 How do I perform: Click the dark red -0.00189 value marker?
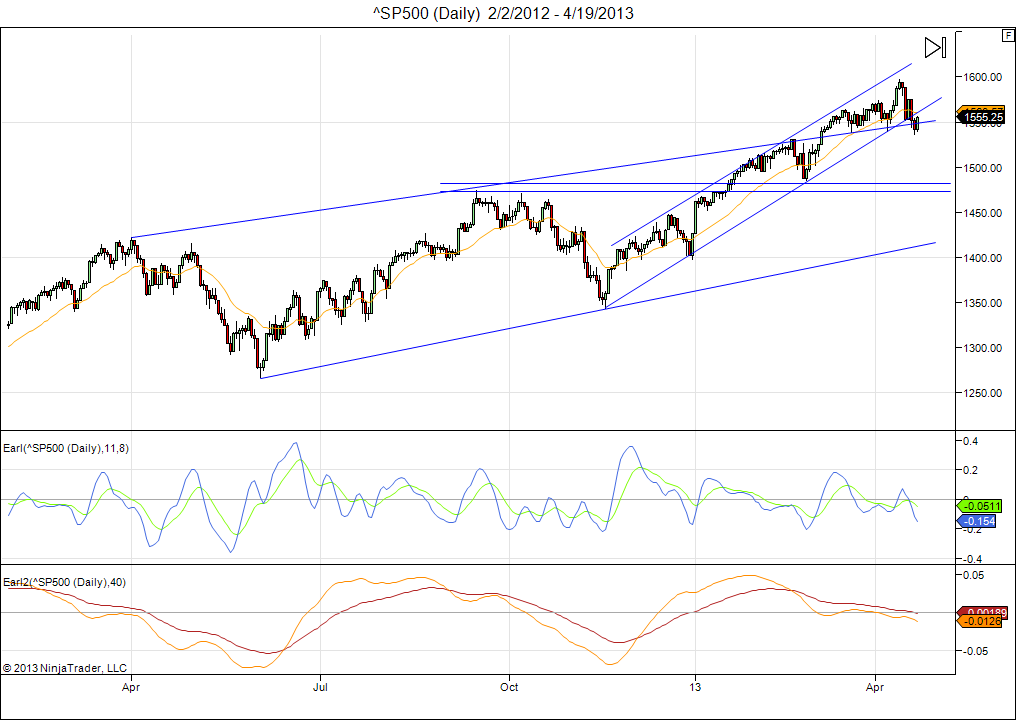coord(986,611)
